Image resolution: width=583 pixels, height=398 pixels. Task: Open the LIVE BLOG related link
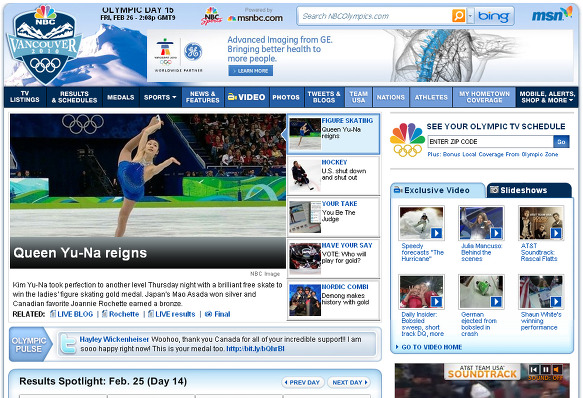click(71, 314)
